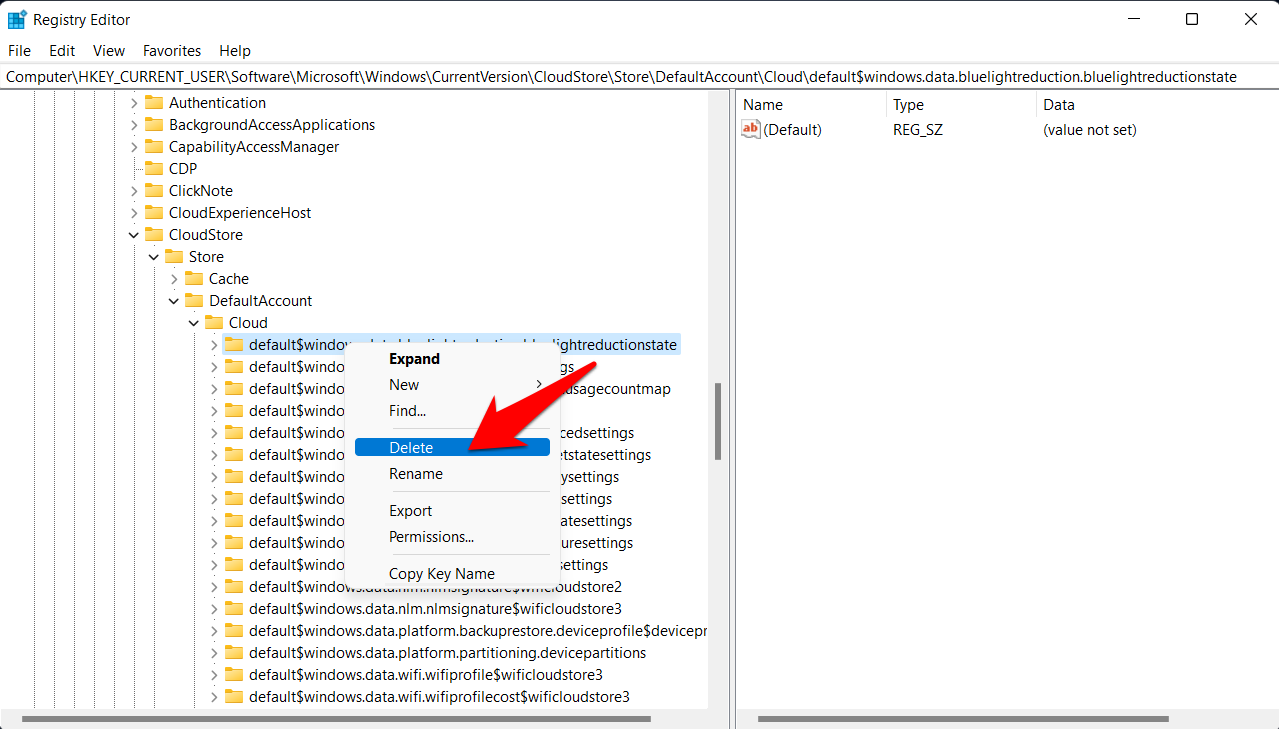This screenshot has width=1279, height=729.
Task: Click the CloudExperienceHost folder icon
Action: click(x=152, y=212)
